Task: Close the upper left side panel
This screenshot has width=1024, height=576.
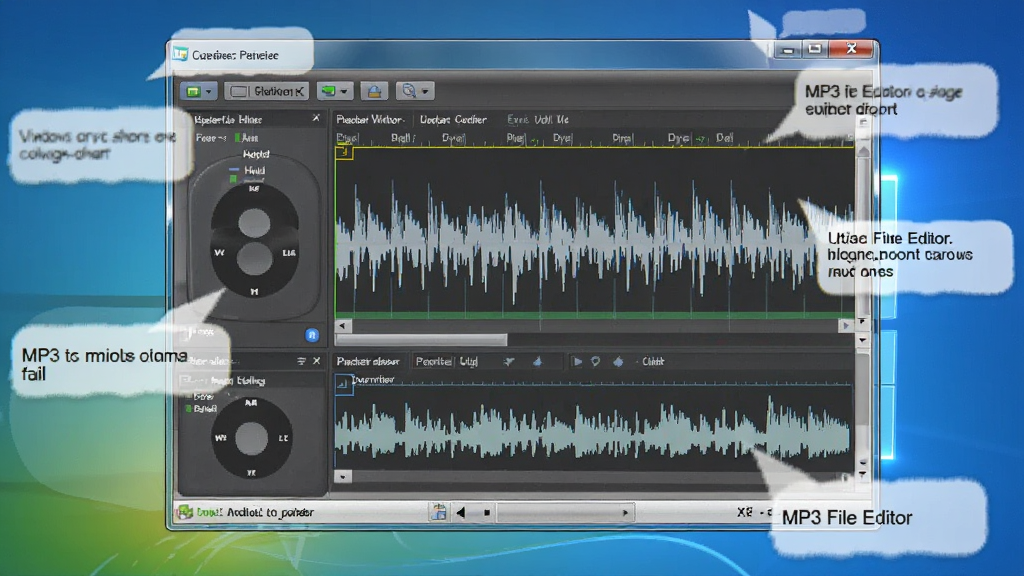Action: (x=316, y=118)
